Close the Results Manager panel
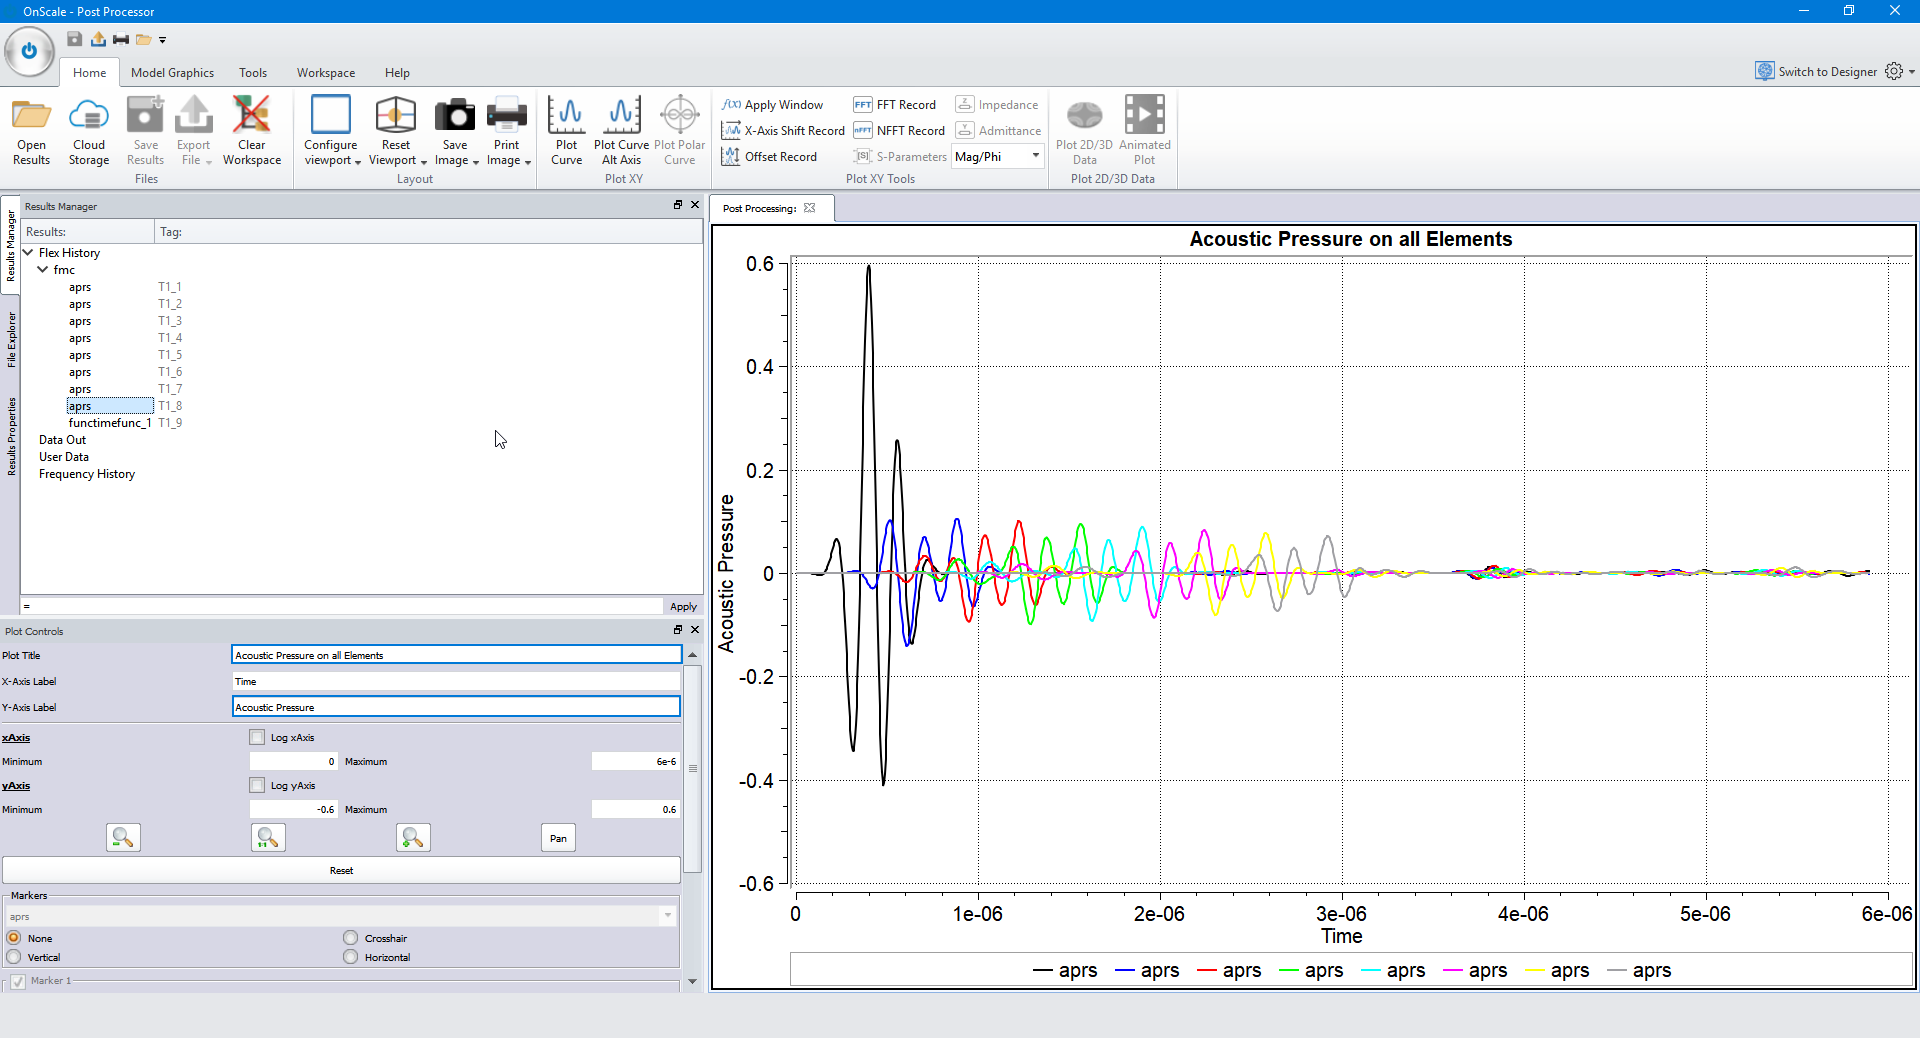The height and width of the screenshot is (1038, 1920). click(x=695, y=205)
